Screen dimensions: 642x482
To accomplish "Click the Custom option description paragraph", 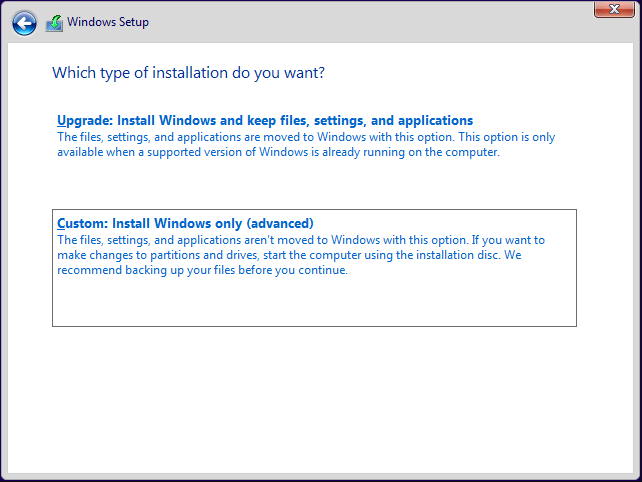I will [x=300, y=256].
